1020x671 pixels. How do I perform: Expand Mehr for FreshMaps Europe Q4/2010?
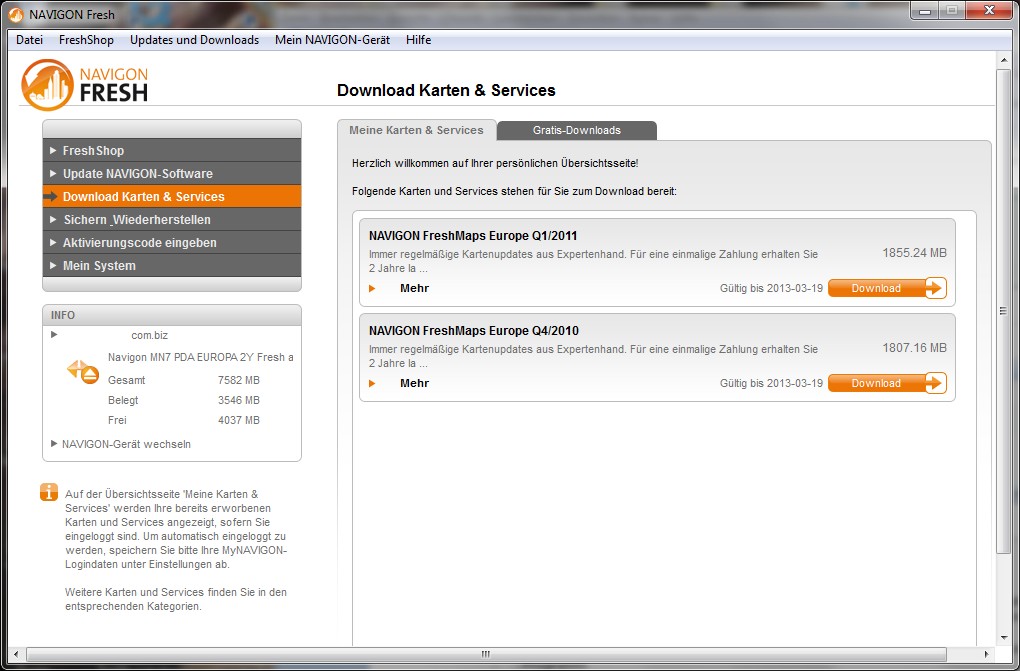tap(414, 383)
